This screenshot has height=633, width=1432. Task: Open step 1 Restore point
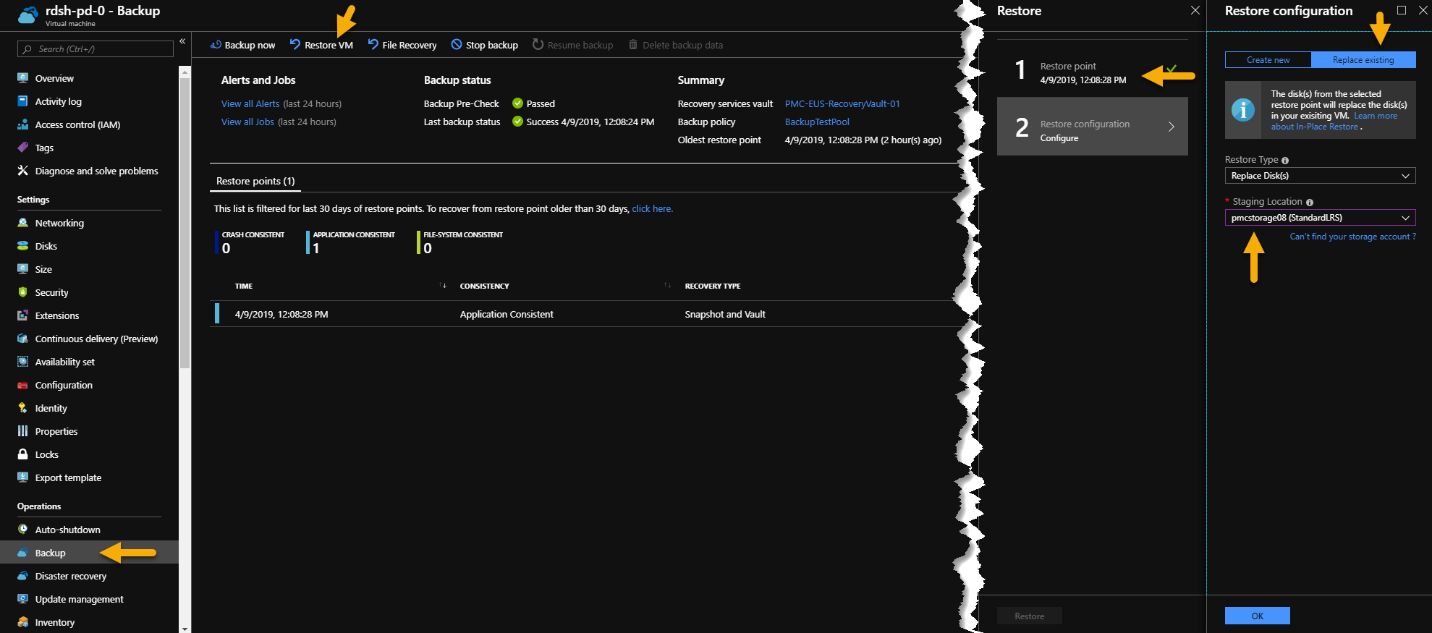pyautogui.click(x=1092, y=68)
